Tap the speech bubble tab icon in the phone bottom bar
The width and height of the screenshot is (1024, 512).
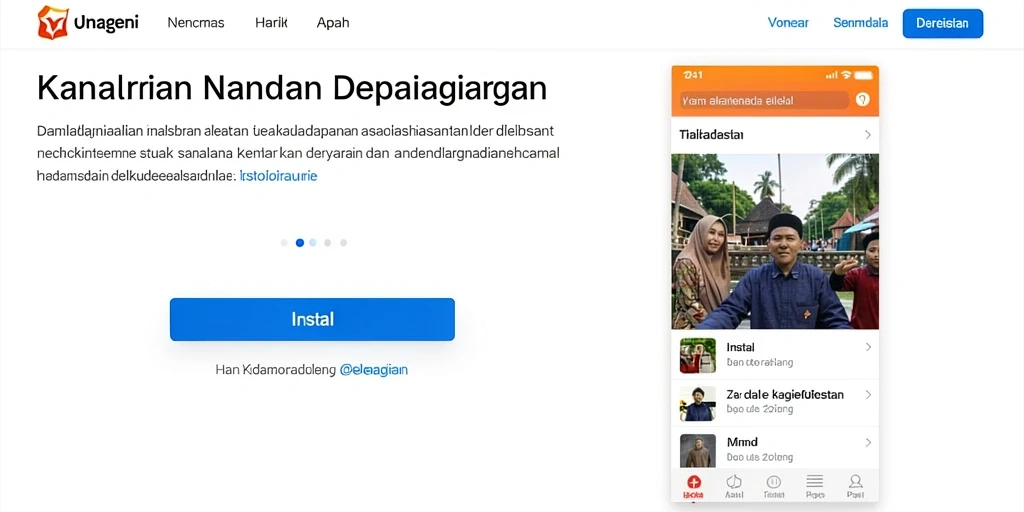coord(734,482)
